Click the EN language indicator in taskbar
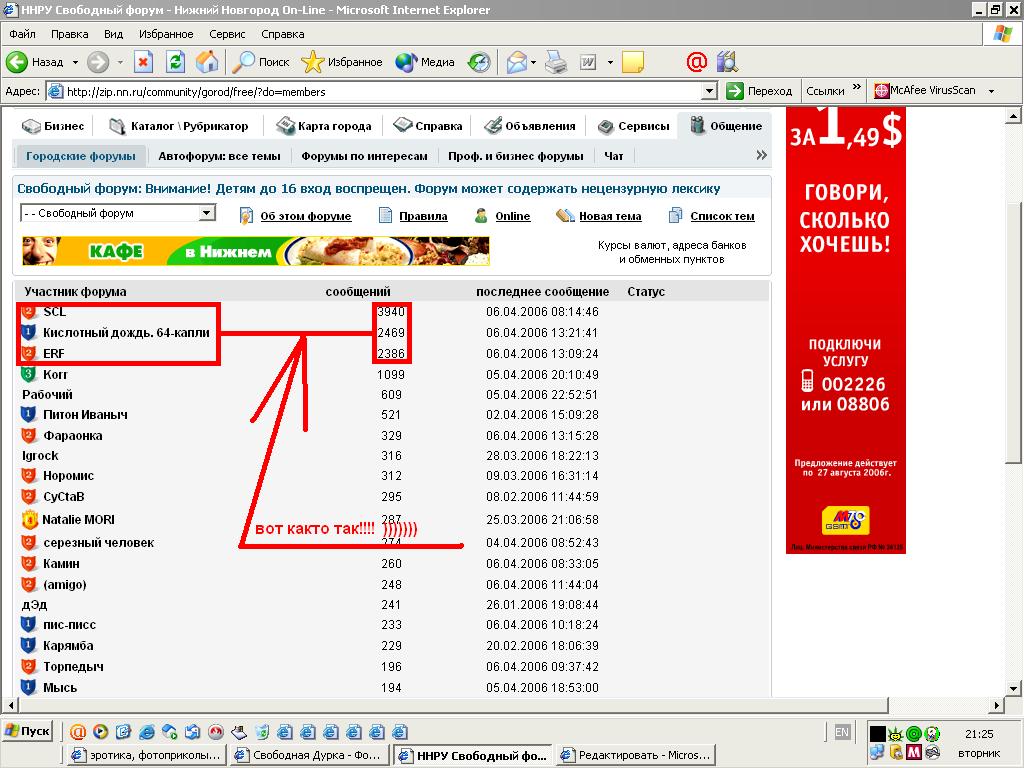 pyautogui.click(x=842, y=732)
